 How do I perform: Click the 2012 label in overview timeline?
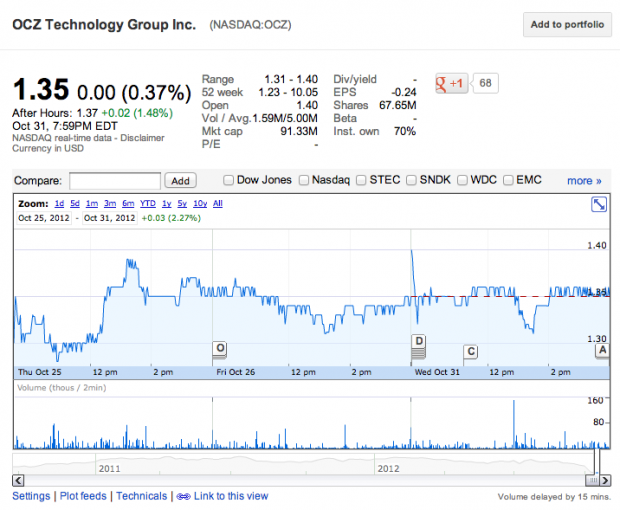click(x=388, y=469)
